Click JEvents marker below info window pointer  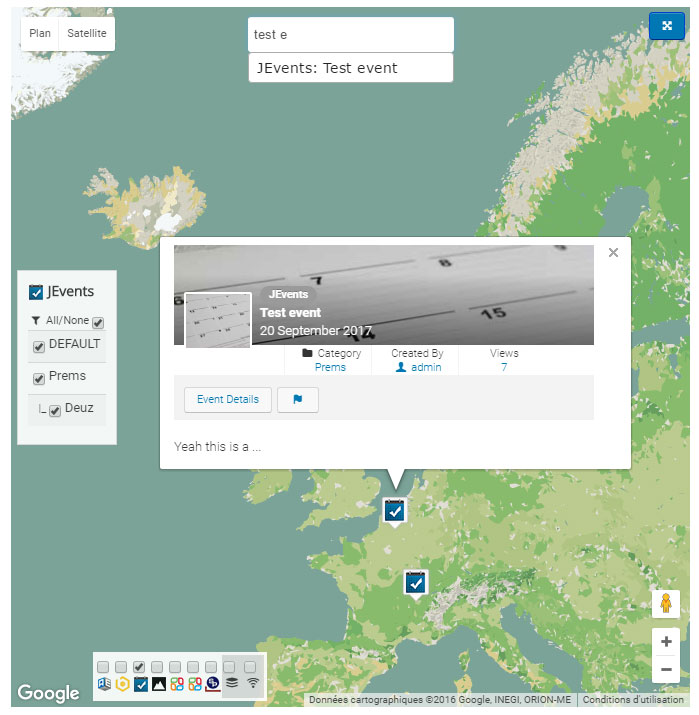pos(394,511)
